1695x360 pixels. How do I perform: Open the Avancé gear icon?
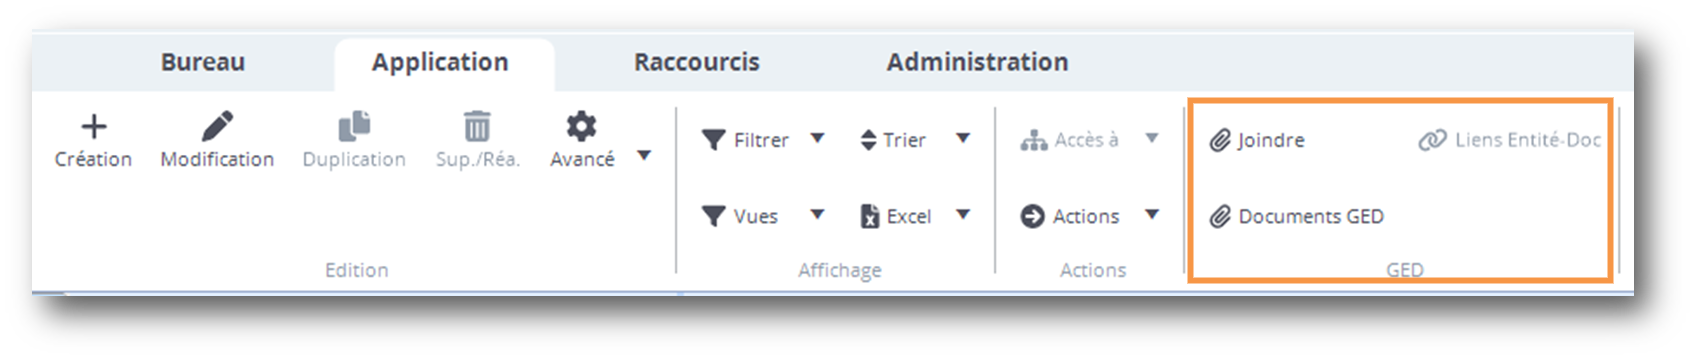tap(581, 126)
